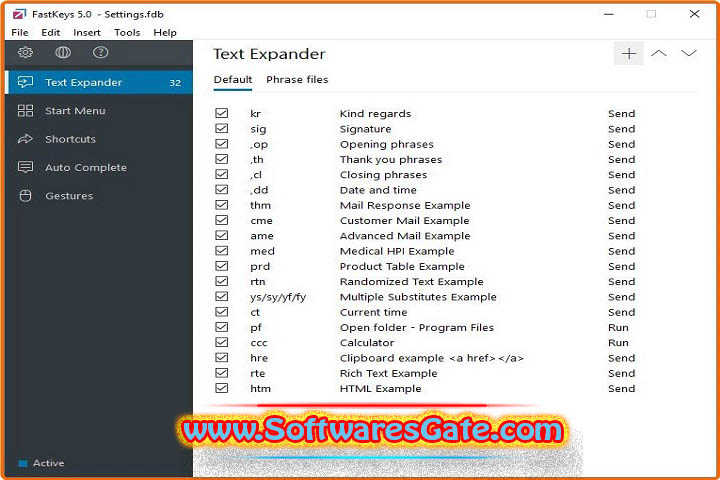Screen dimensions: 720x480
Task: Select the Current time entry
Action: pyautogui.click(x=373, y=312)
